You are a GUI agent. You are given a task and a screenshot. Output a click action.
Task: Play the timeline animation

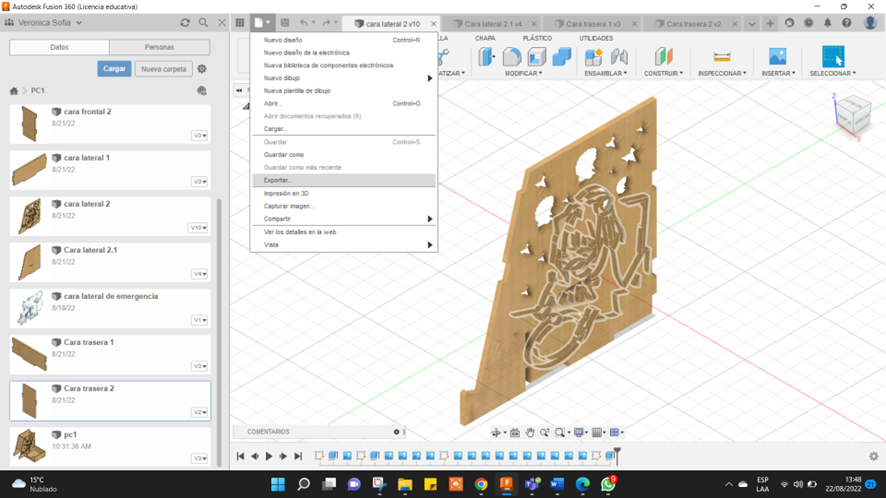pos(269,456)
